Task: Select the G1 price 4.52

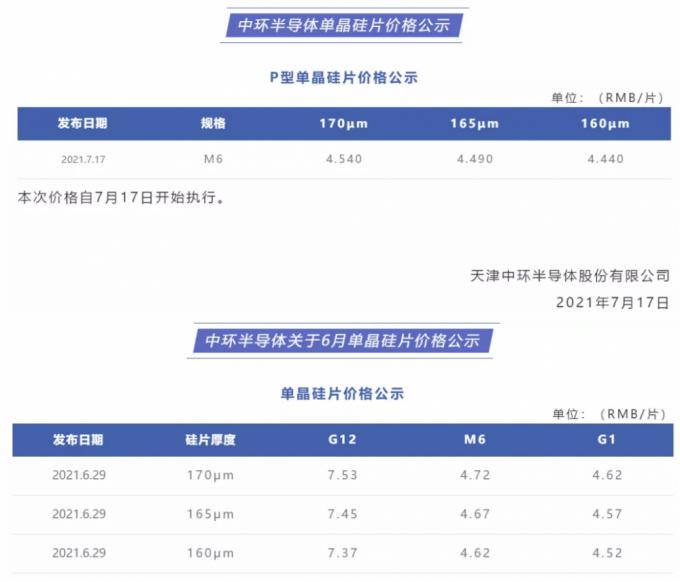Action: 608,553
